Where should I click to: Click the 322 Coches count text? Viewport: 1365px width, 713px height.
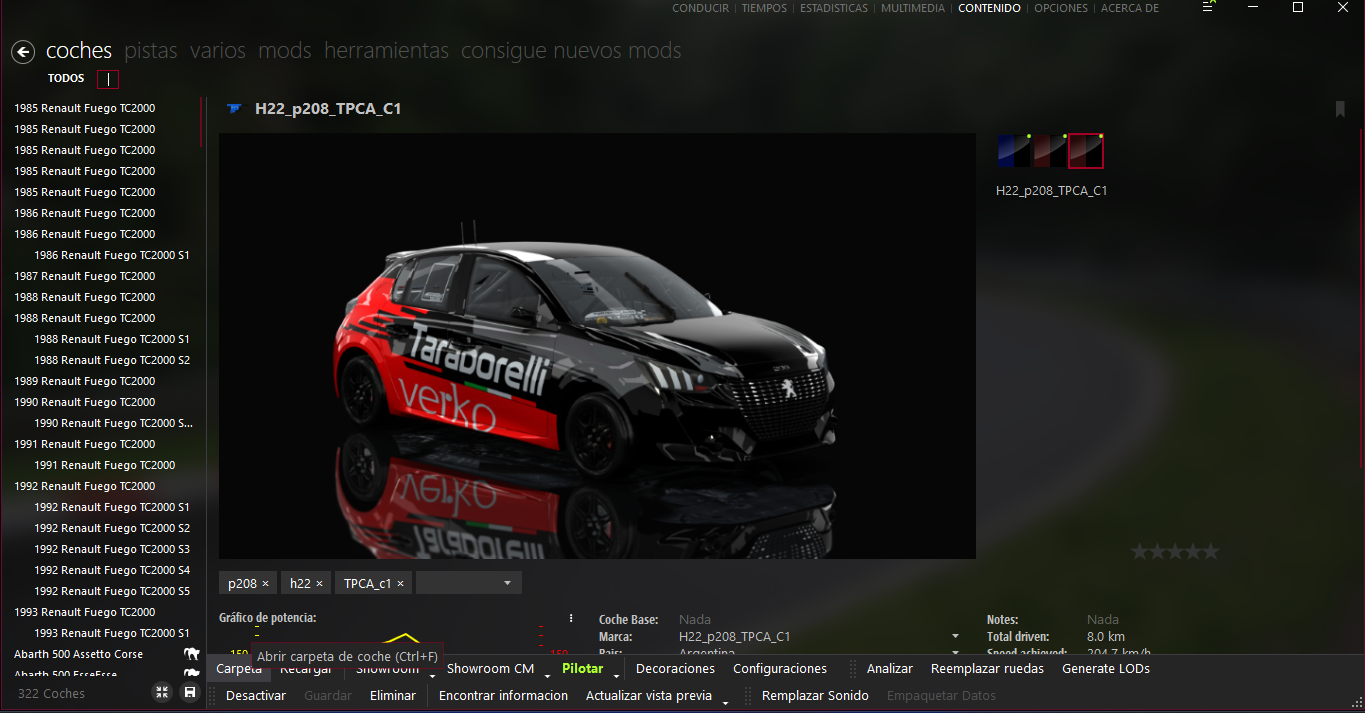51,693
